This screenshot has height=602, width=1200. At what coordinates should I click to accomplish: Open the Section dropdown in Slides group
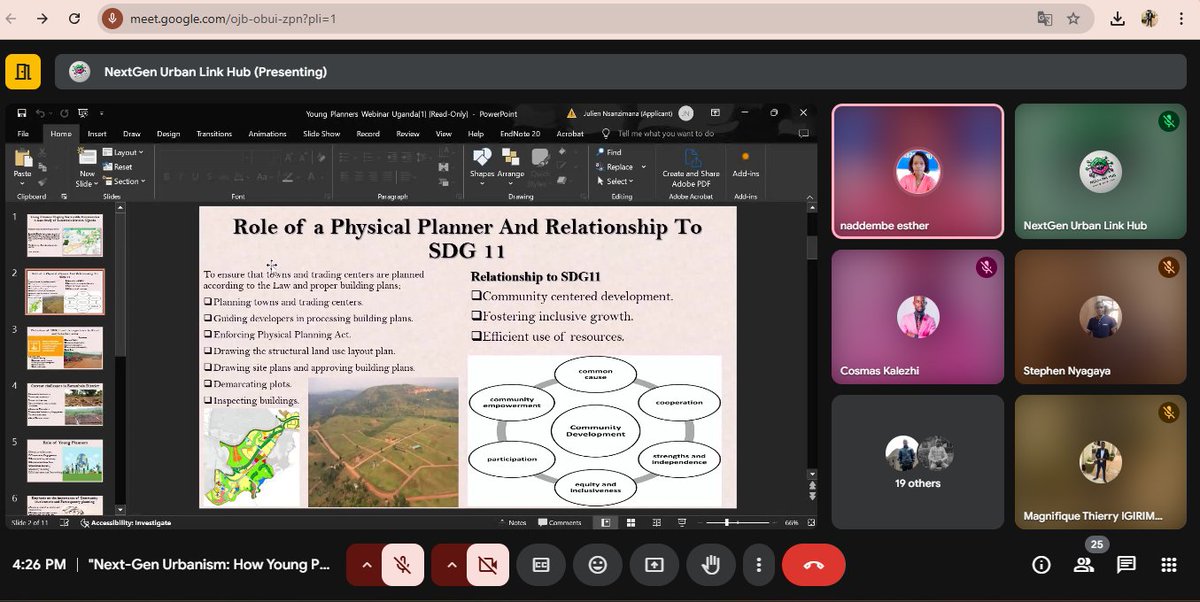point(123,181)
